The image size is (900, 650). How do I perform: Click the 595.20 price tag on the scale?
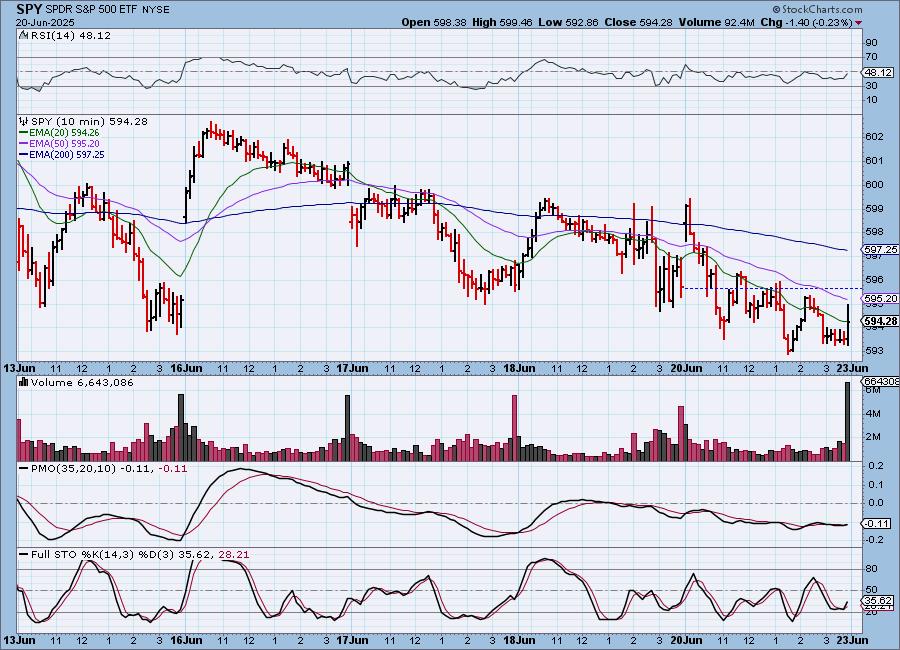click(x=880, y=299)
